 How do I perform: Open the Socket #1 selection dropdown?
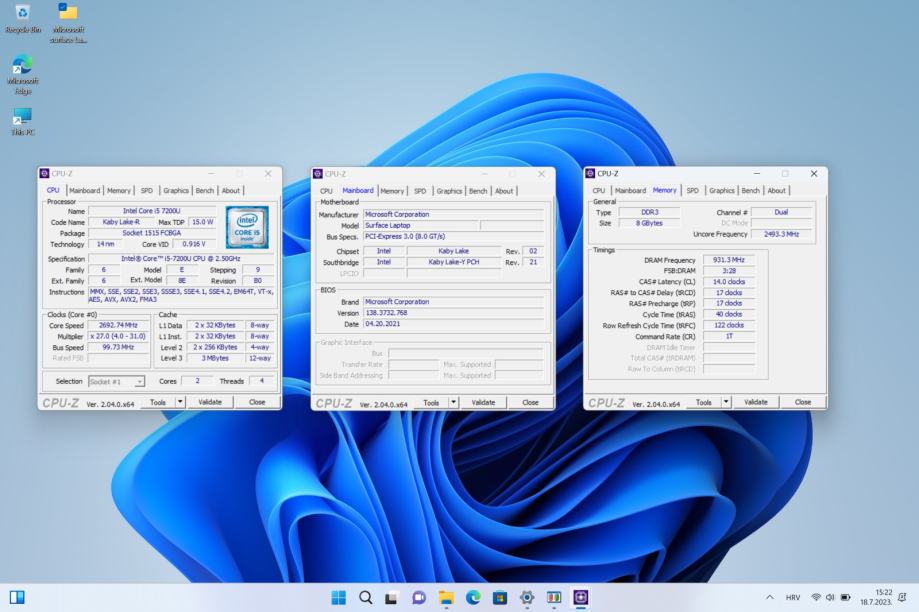click(x=117, y=381)
